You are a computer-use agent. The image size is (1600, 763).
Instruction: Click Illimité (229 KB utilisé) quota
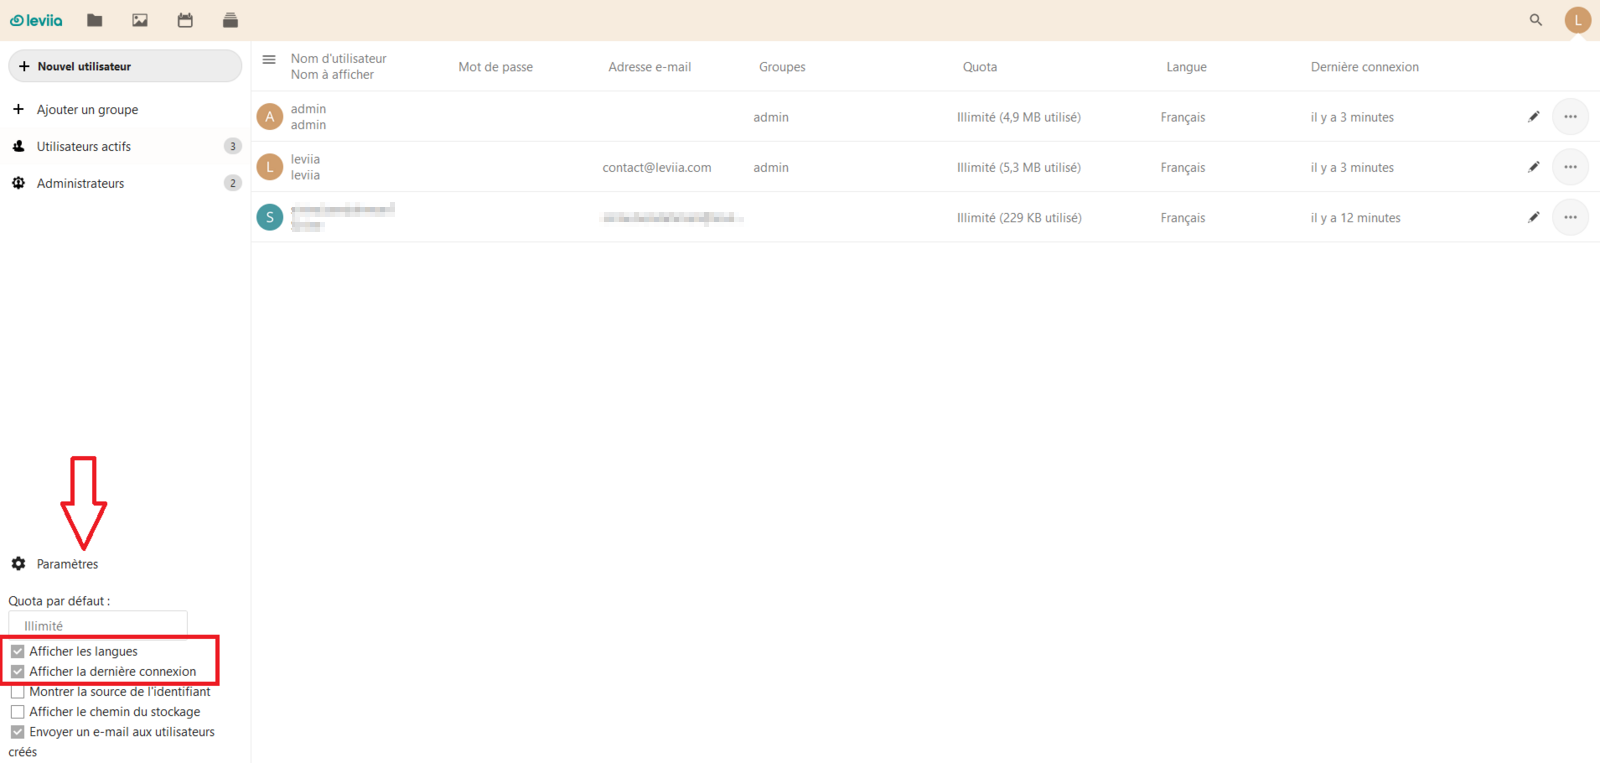tap(1019, 217)
